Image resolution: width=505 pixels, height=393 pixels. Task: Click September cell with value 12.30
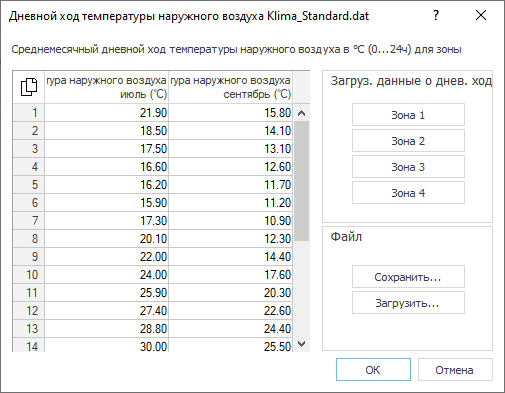click(231, 239)
